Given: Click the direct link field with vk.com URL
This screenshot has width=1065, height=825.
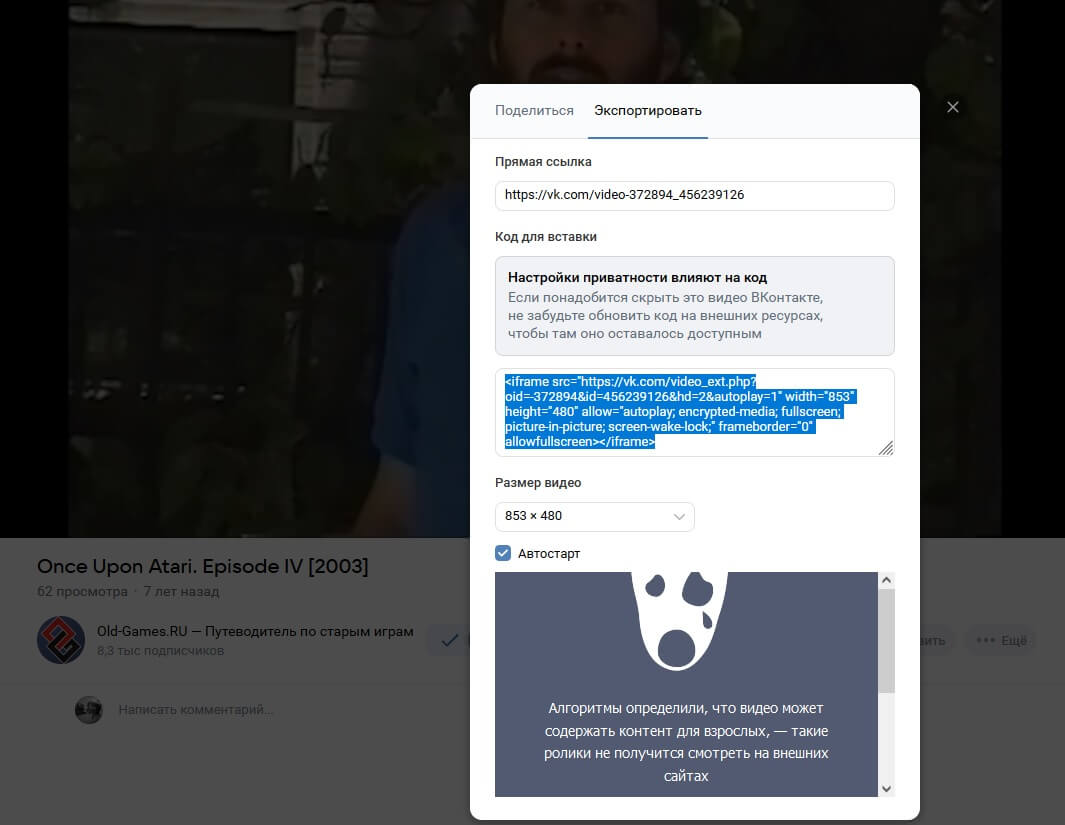Looking at the screenshot, I should [x=694, y=196].
